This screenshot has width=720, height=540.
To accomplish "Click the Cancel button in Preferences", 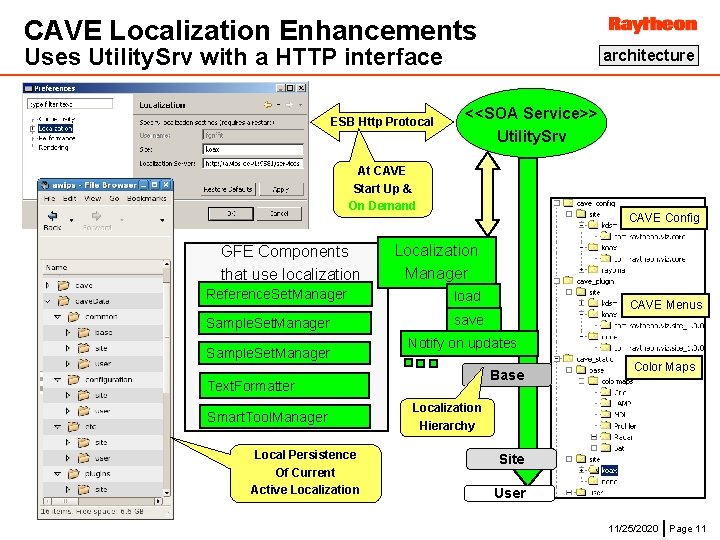I will [x=279, y=214].
